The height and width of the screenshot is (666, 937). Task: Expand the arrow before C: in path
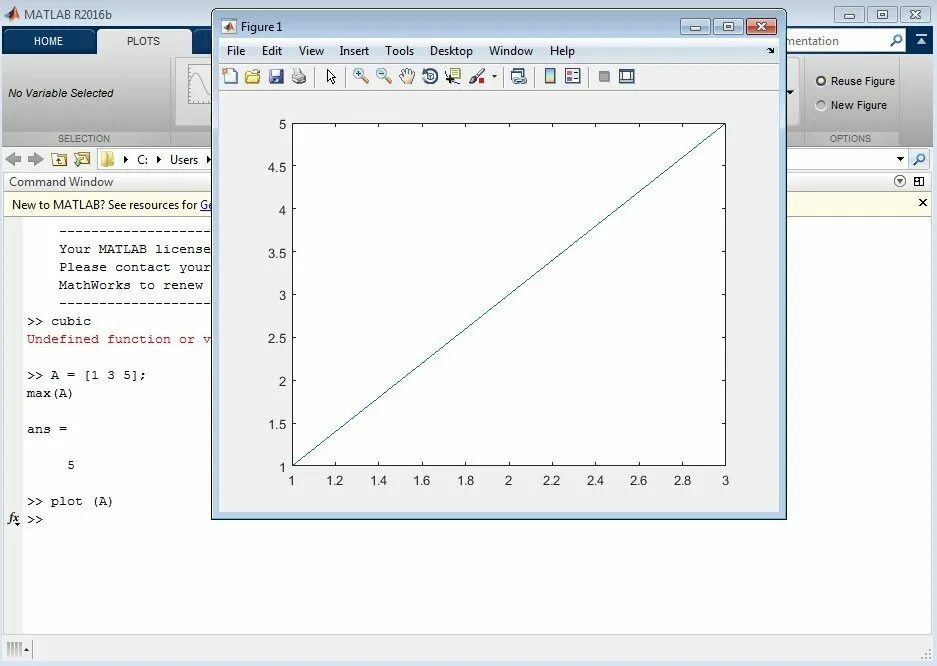(125, 159)
